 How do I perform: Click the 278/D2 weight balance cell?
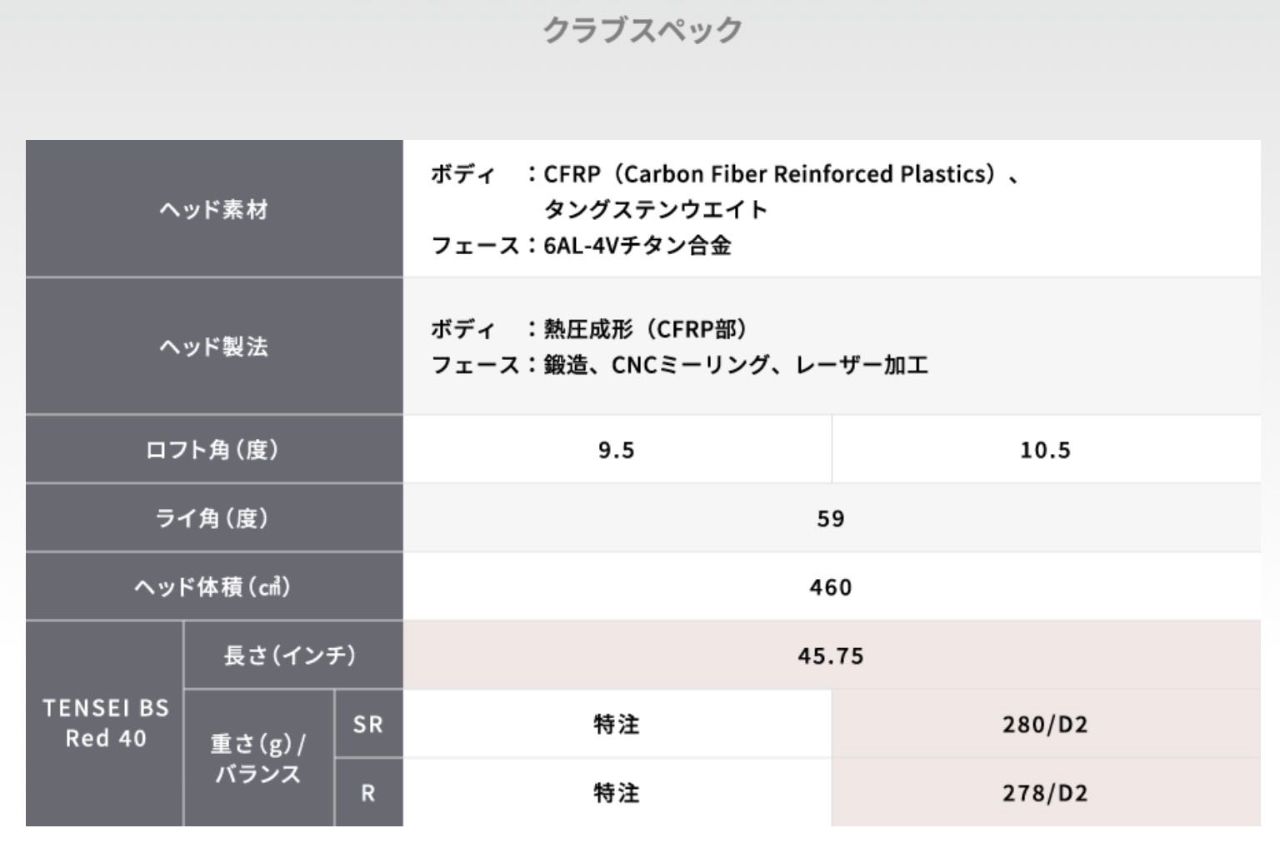coord(1045,793)
